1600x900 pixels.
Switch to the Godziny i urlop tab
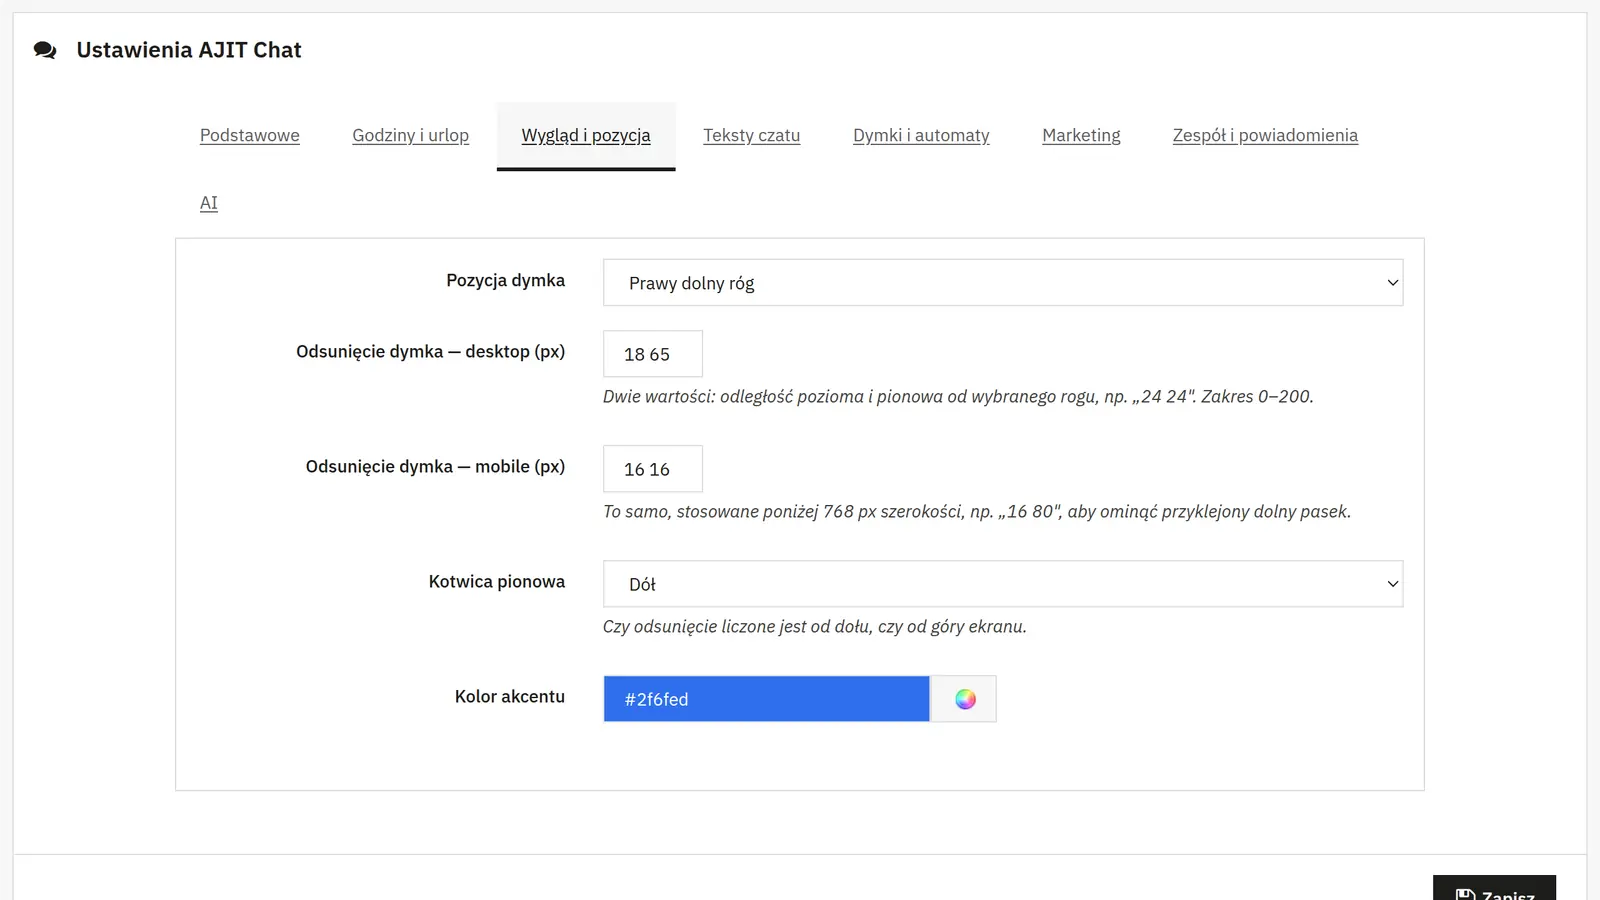pyautogui.click(x=410, y=135)
